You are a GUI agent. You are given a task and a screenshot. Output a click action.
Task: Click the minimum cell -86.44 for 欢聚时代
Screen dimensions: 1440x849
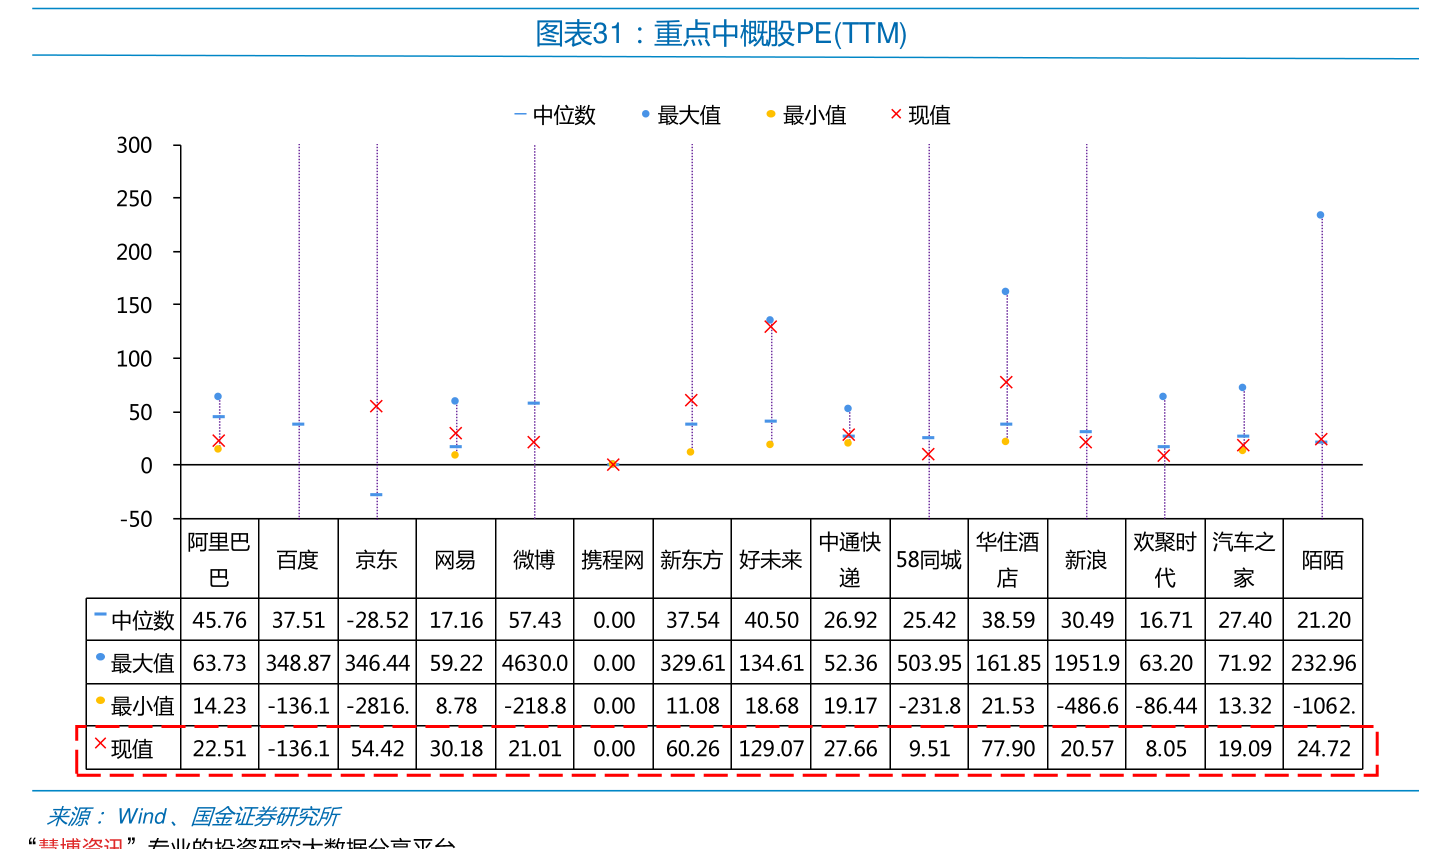pos(1165,706)
